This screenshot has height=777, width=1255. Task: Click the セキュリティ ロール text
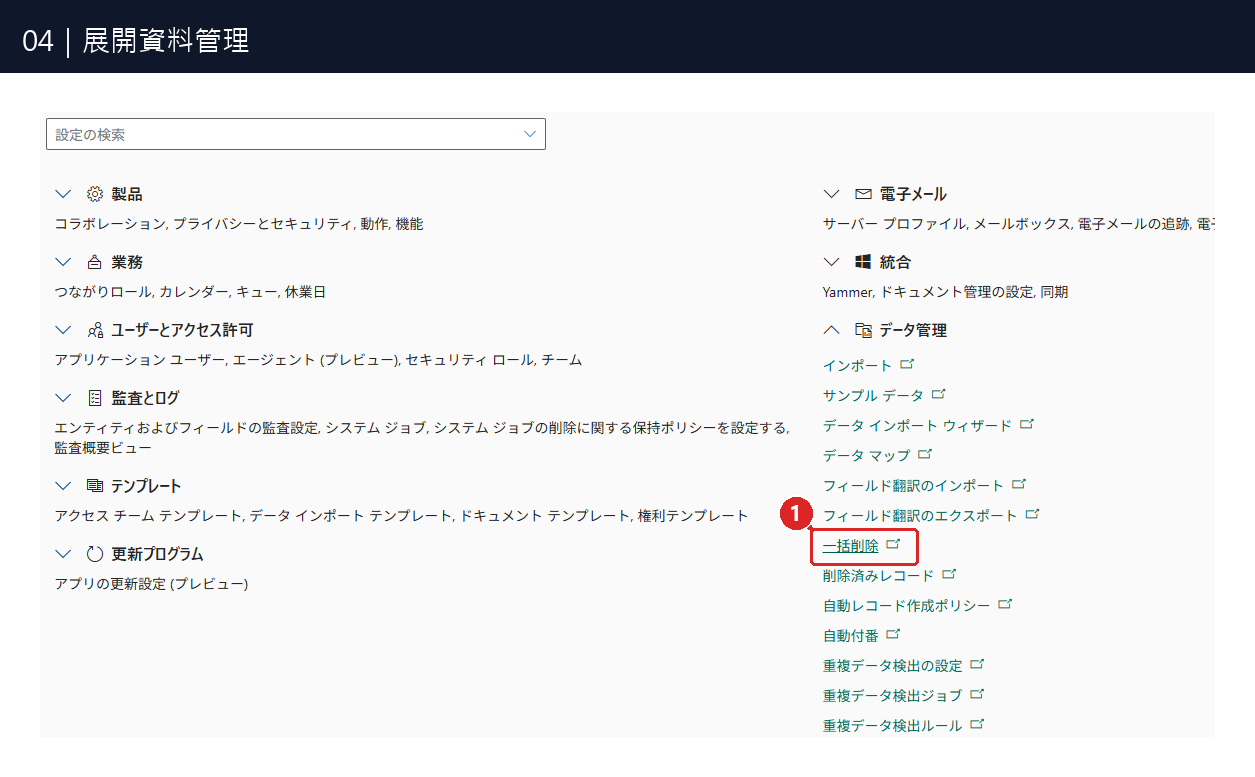(470, 360)
